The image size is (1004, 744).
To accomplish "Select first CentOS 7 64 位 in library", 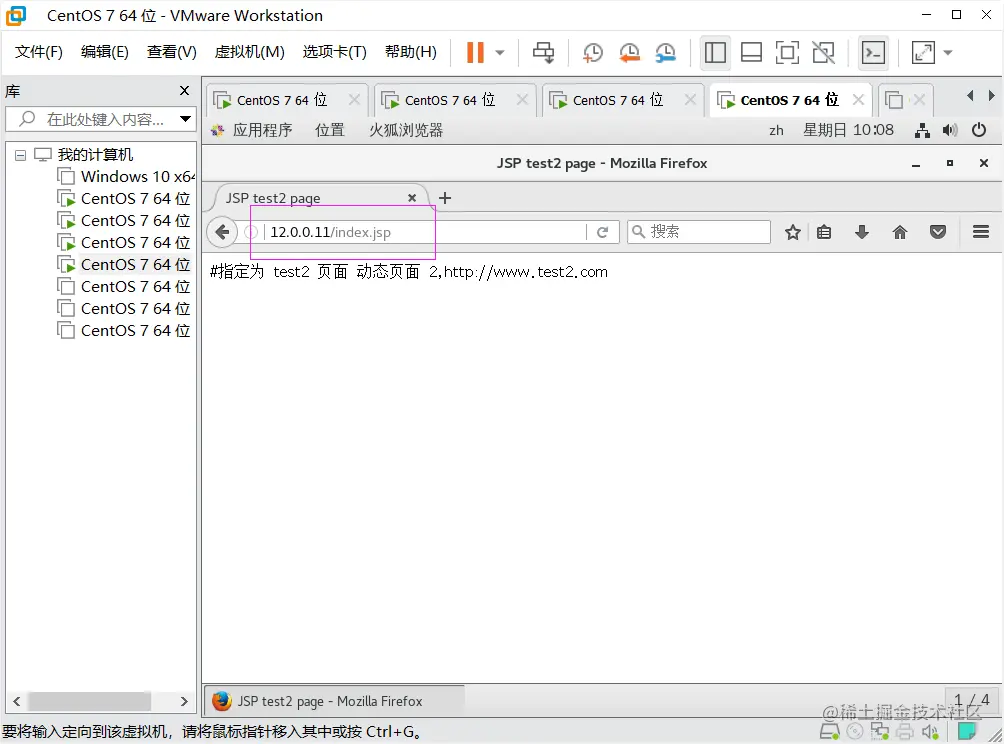I will 124,198.
